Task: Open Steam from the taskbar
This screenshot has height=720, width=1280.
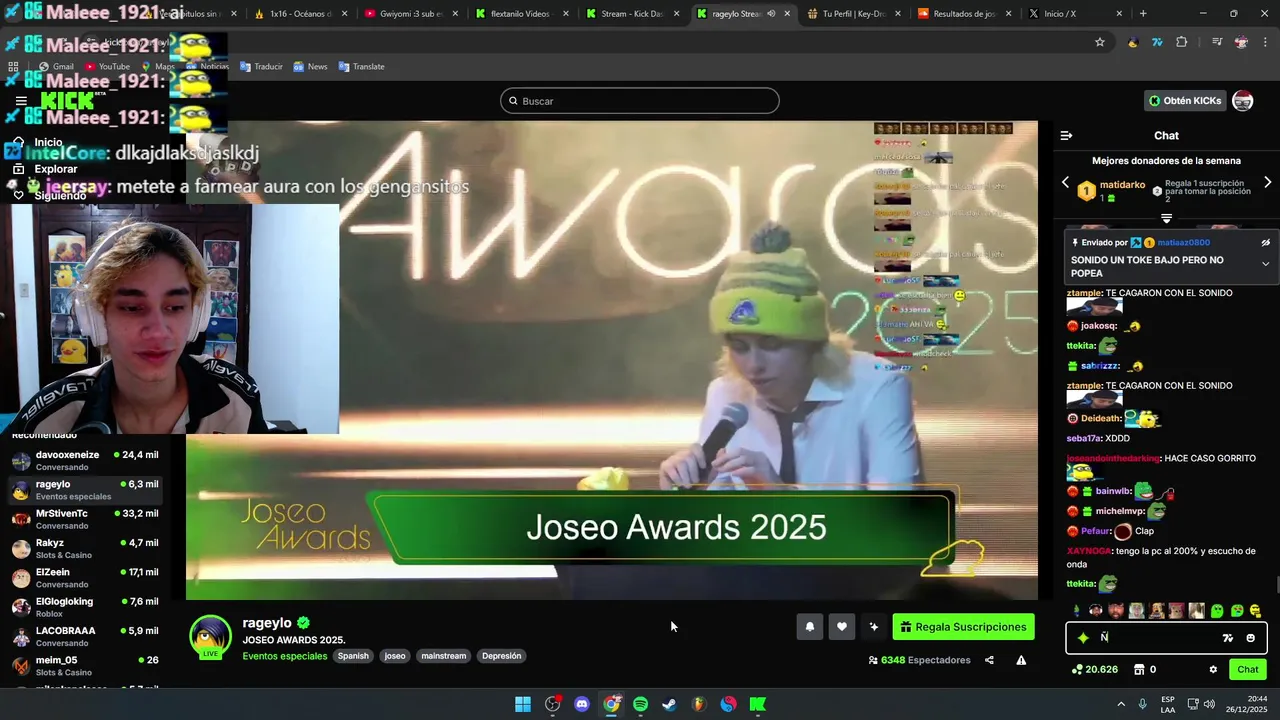Action: coord(669,704)
